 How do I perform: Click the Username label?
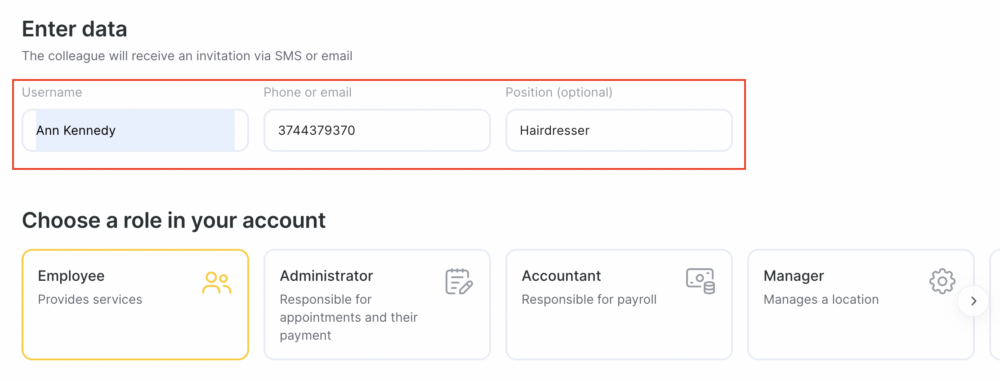point(52,93)
